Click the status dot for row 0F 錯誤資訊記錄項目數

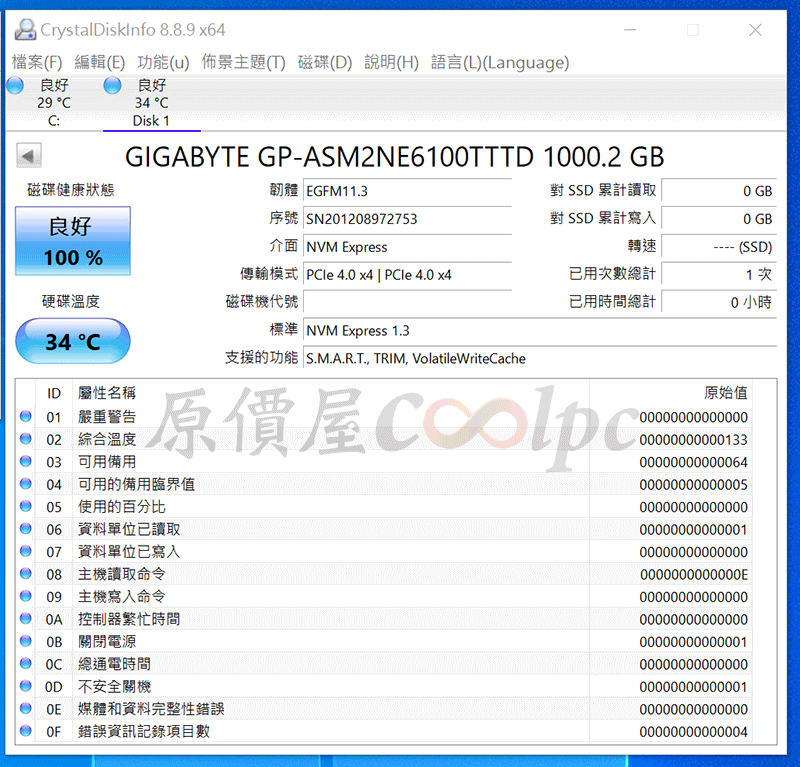click(26, 731)
